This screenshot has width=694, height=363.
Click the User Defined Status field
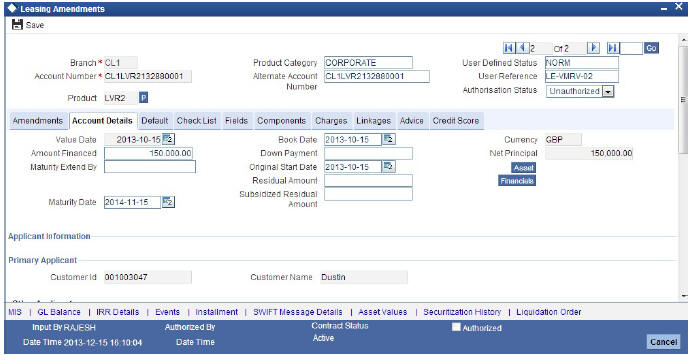[x=582, y=63]
